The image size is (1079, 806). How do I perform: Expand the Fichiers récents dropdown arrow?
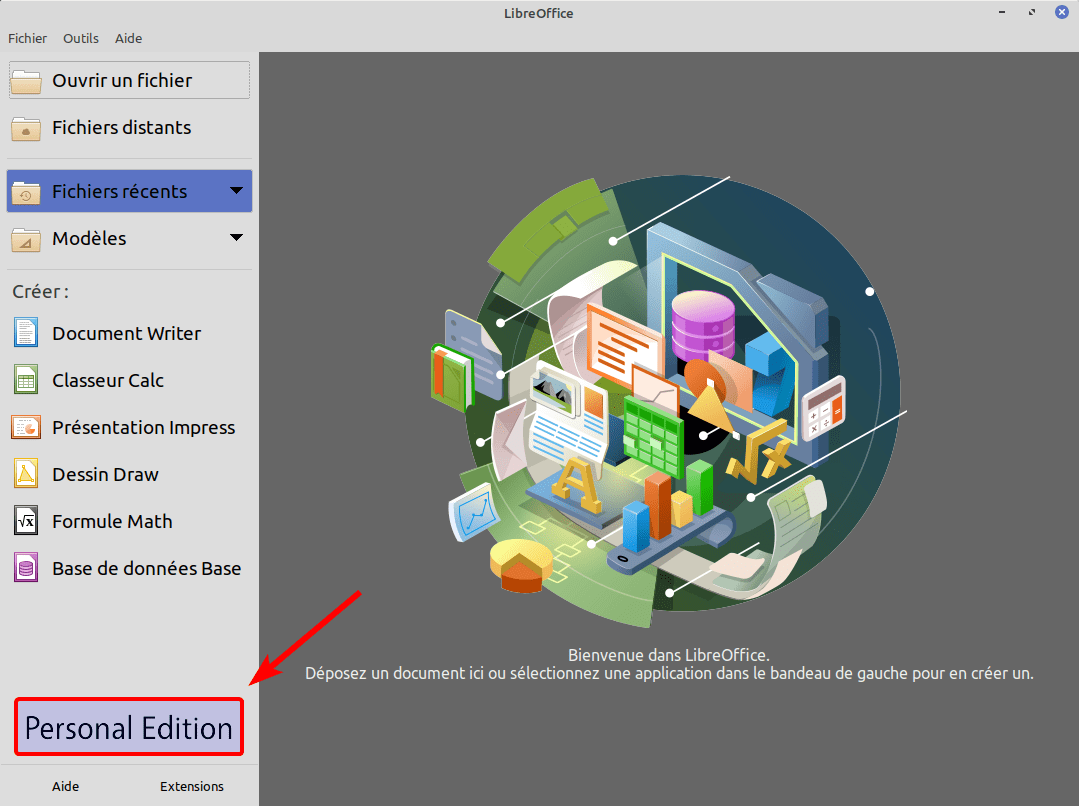click(x=236, y=191)
